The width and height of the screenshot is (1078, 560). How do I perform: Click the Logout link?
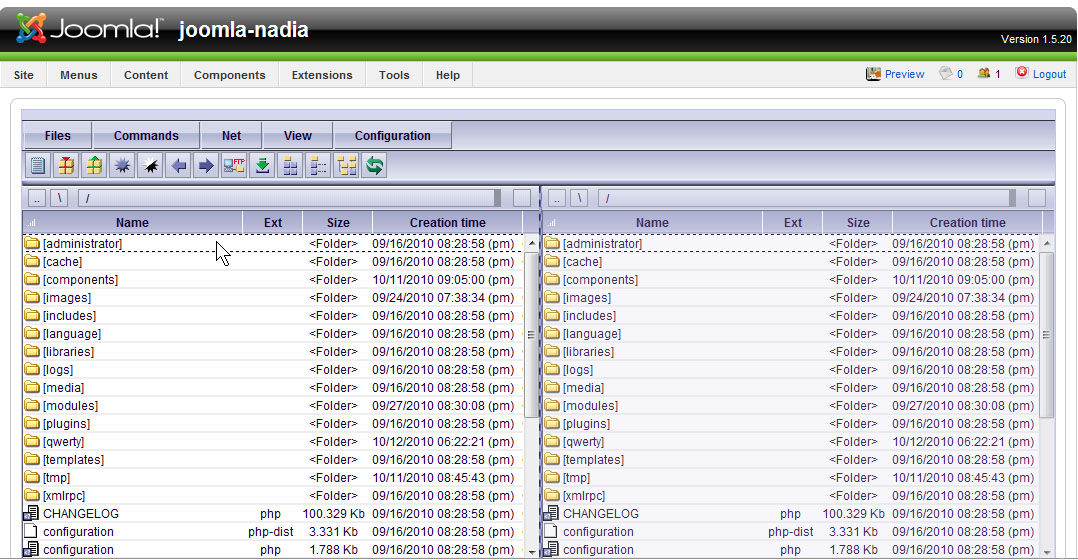click(1049, 74)
